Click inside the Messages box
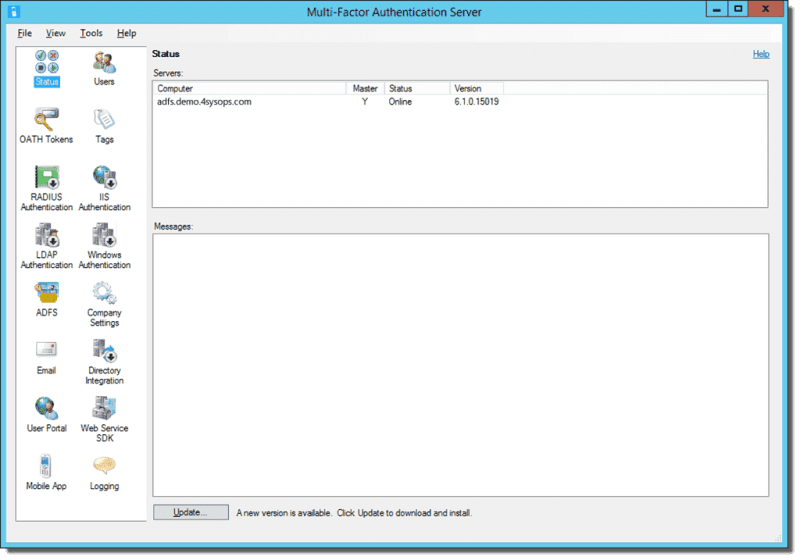800x560 pixels. [460, 365]
